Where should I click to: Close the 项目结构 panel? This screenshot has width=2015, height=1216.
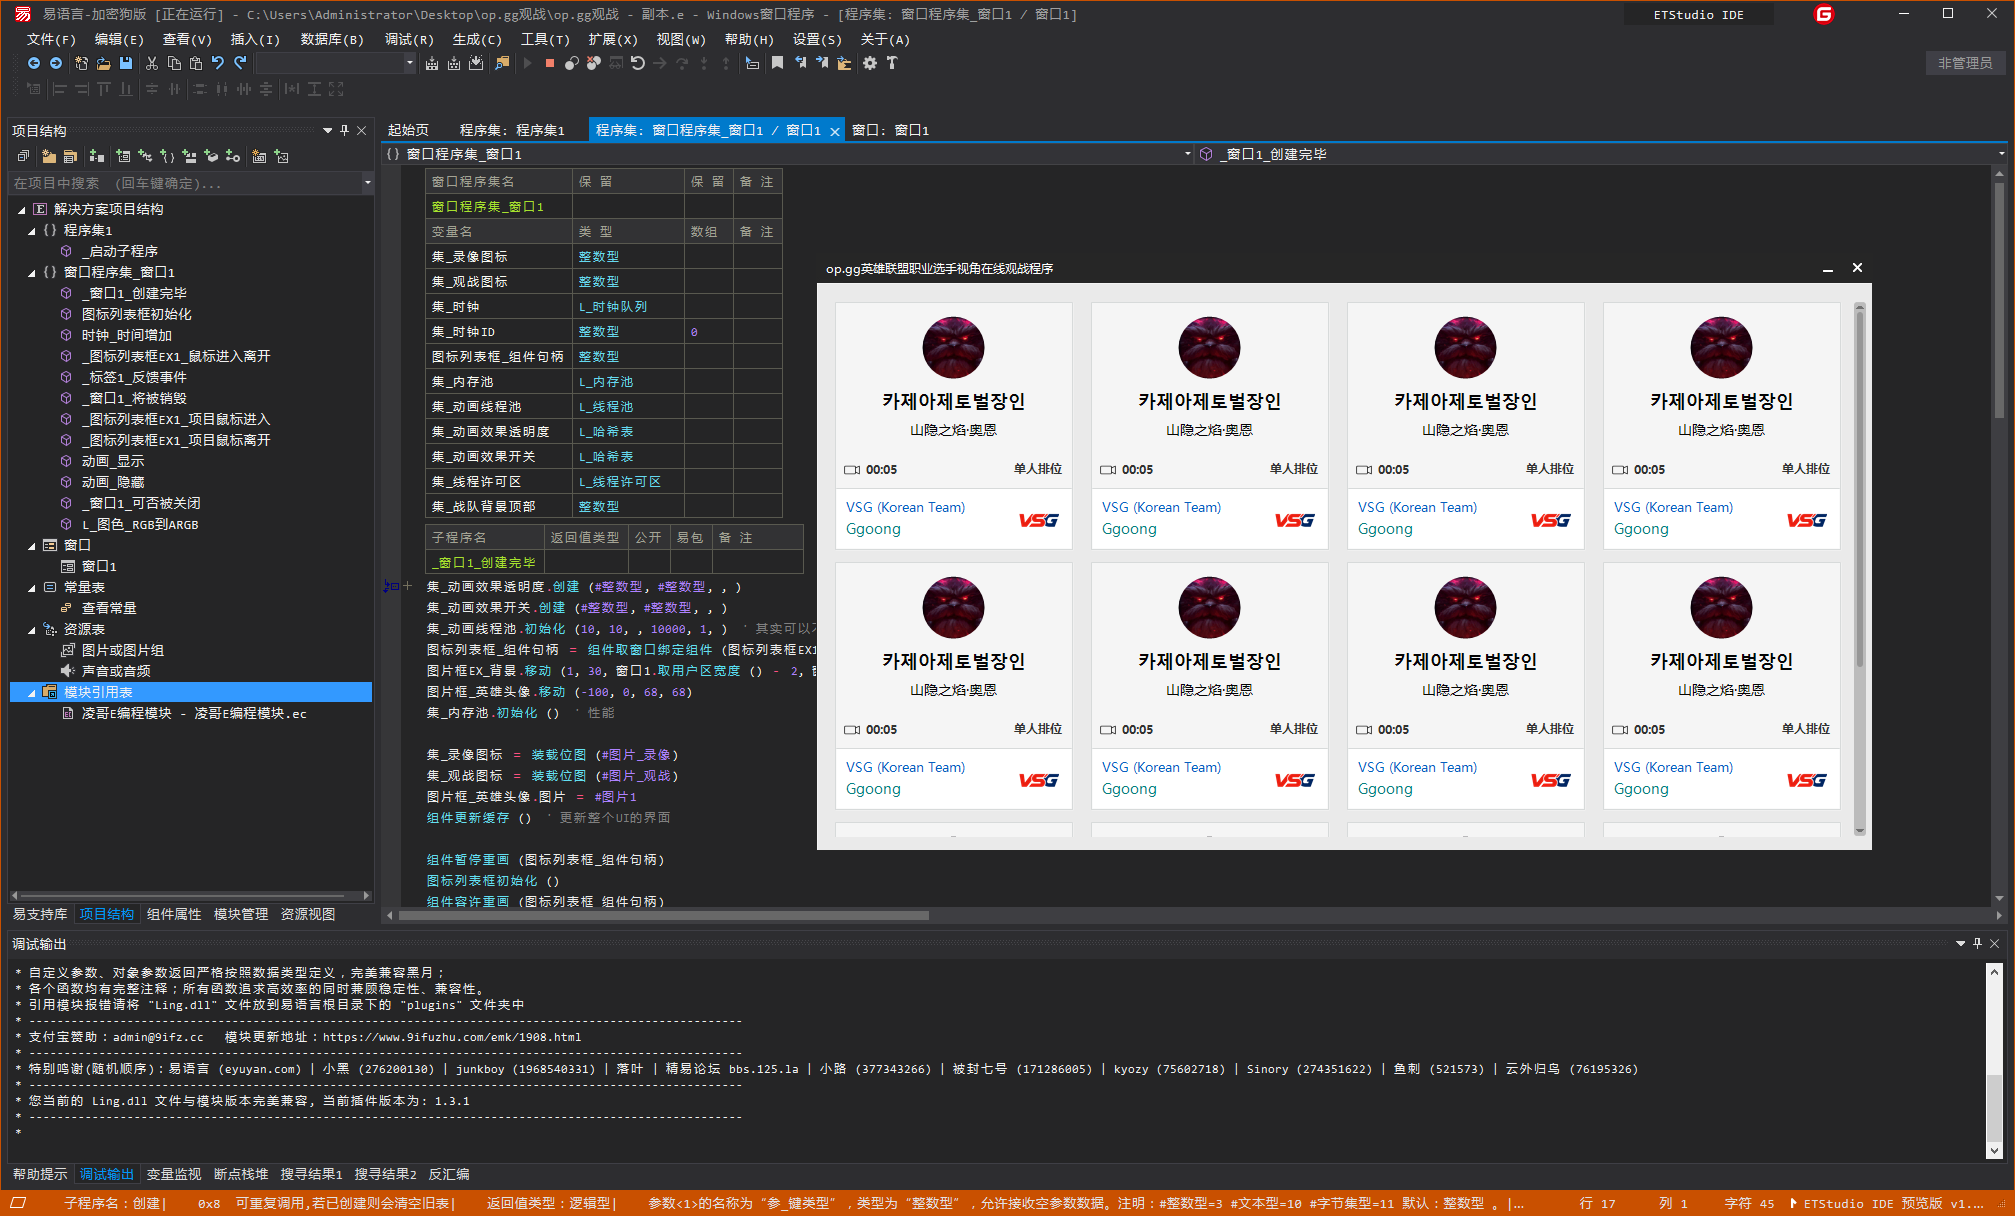[362, 130]
